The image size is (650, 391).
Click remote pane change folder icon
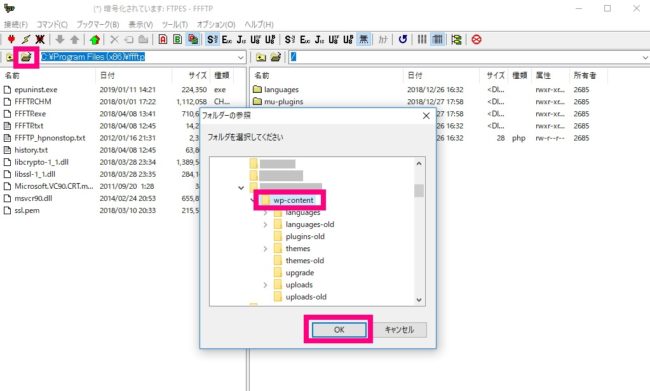(276, 57)
